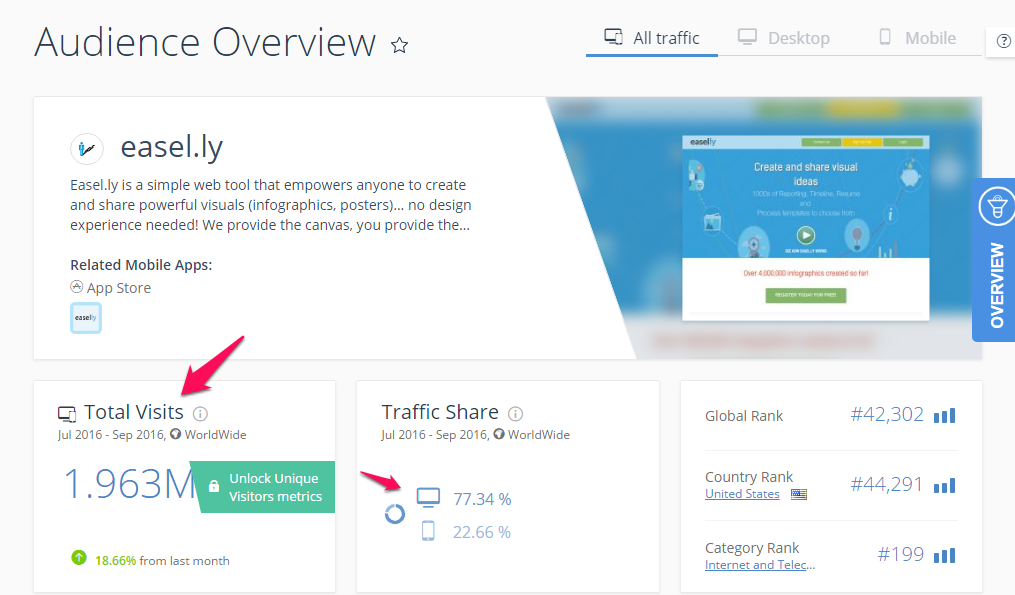This screenshot has width=1015, height=595.
Task: Click the globe icon under Total Visits
Action: pos(175,434)
